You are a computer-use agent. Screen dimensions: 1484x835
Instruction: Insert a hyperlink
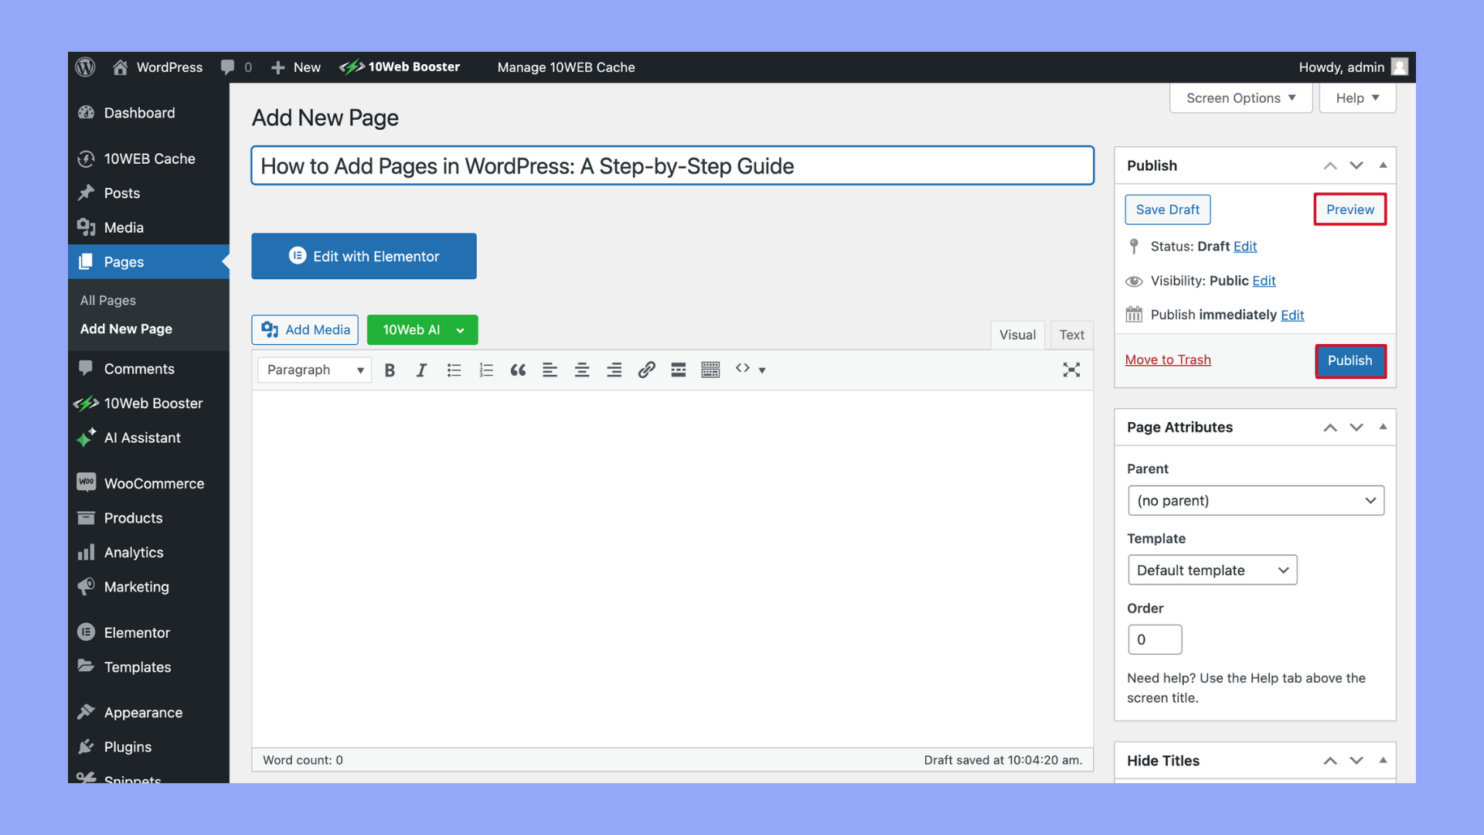[x=646, y=369]
